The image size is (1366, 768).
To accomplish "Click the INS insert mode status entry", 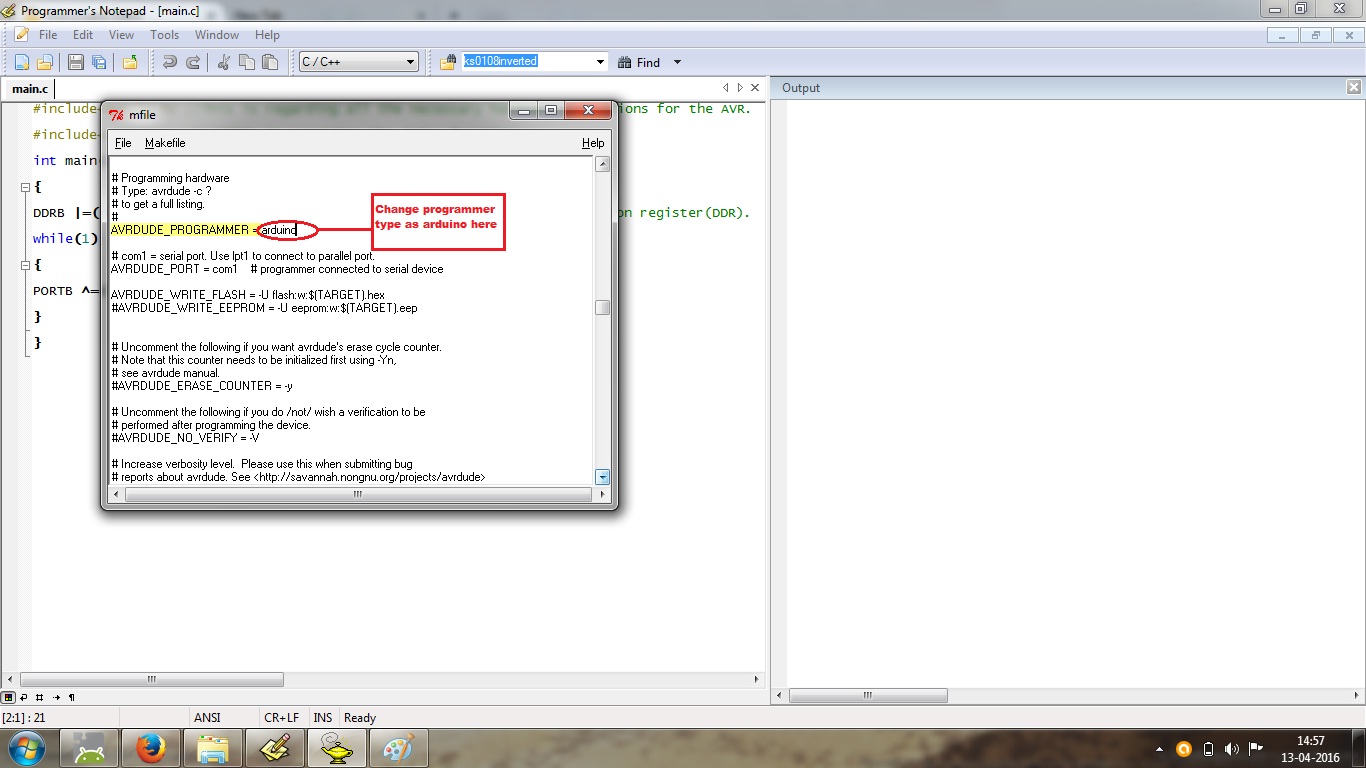I will click(x=323, y=717).
